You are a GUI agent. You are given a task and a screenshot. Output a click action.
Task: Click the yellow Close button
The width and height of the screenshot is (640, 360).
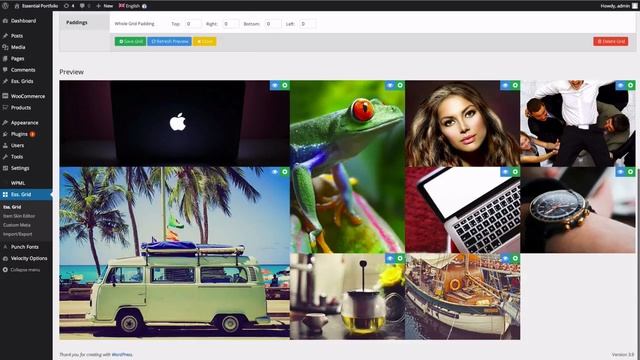204,41
